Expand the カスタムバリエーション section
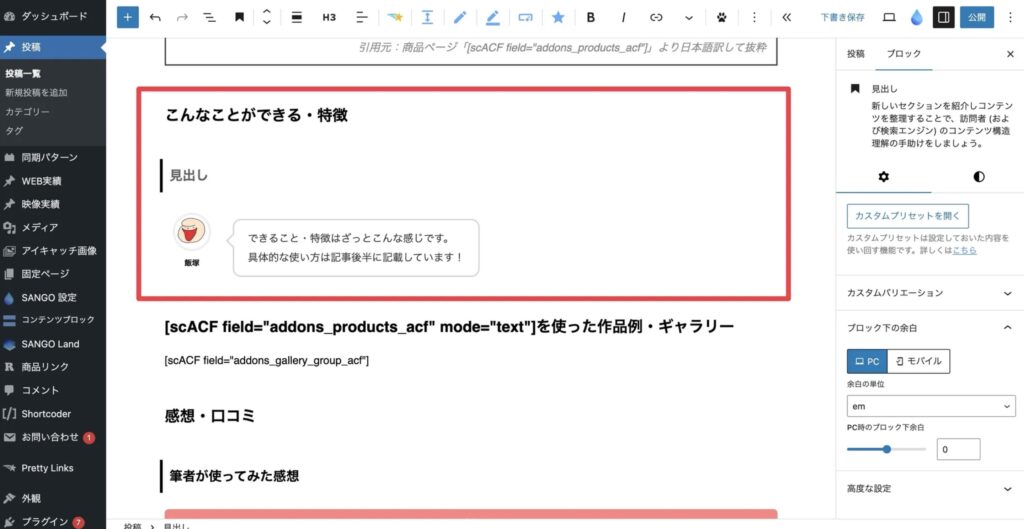Viewport: 1024px width, 529px height. click(929, 293)
